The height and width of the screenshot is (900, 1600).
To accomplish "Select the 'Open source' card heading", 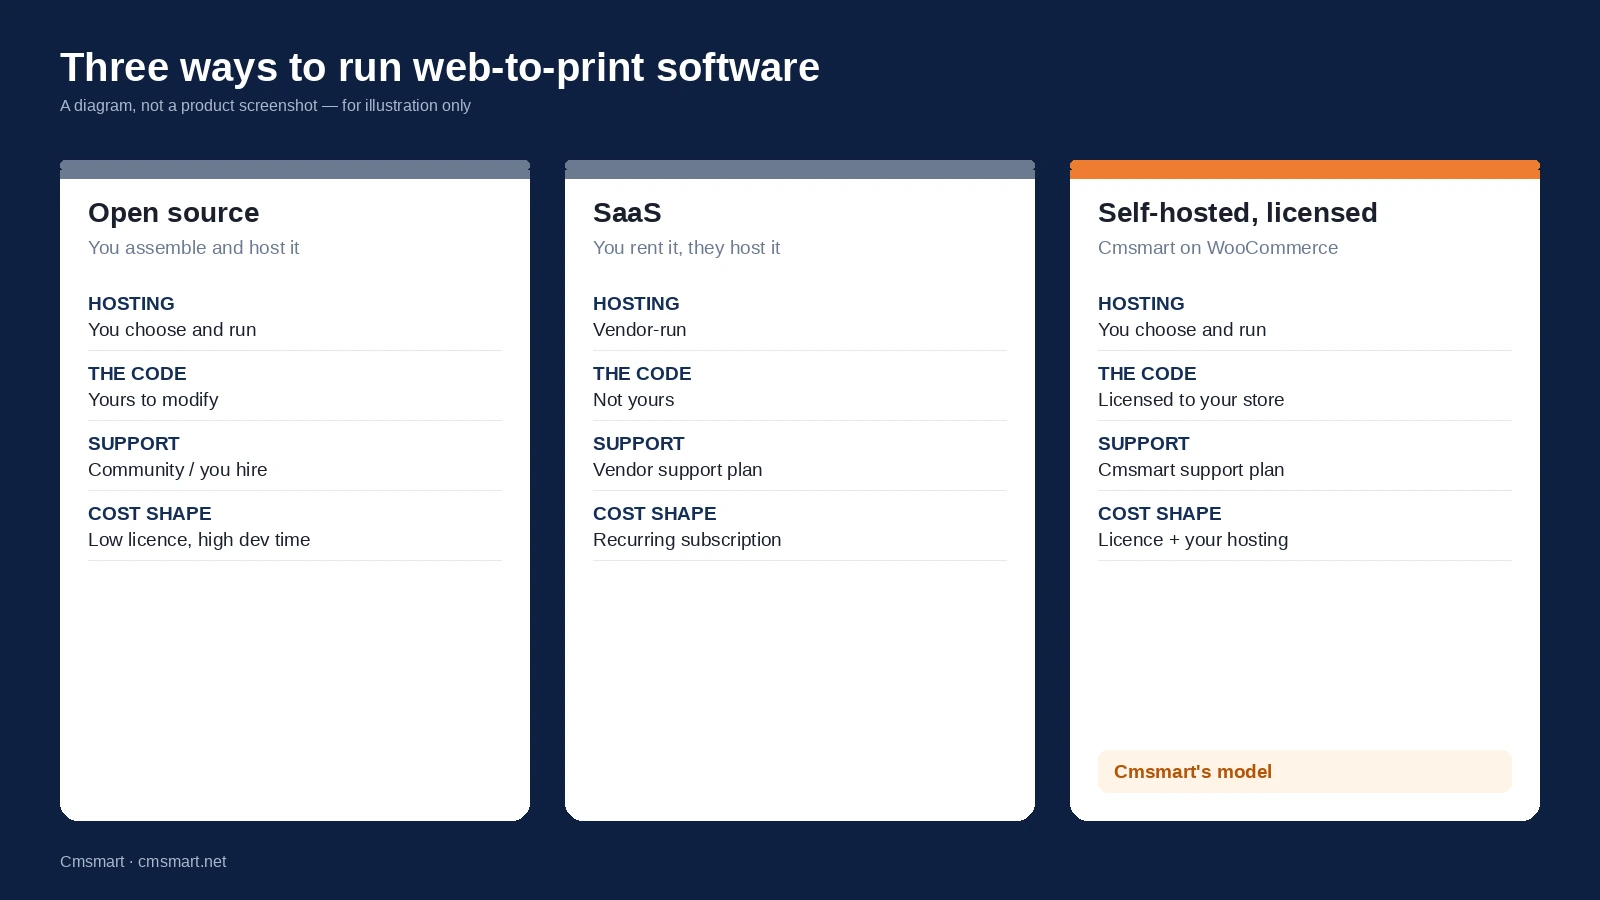I will 174,213.
